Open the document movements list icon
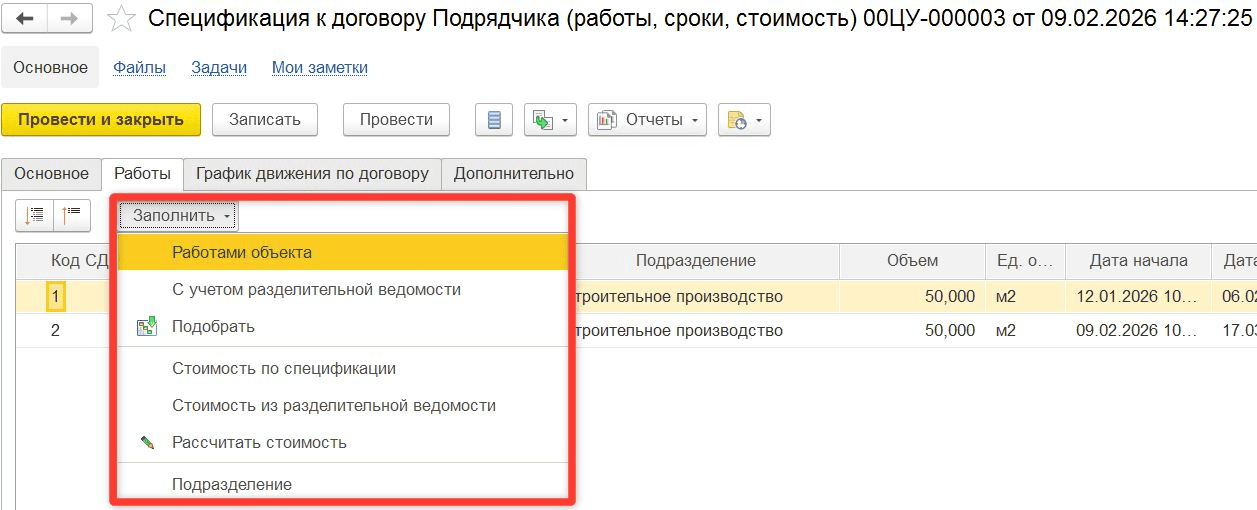The image size is (1257, 510). (x=493, y=120)
